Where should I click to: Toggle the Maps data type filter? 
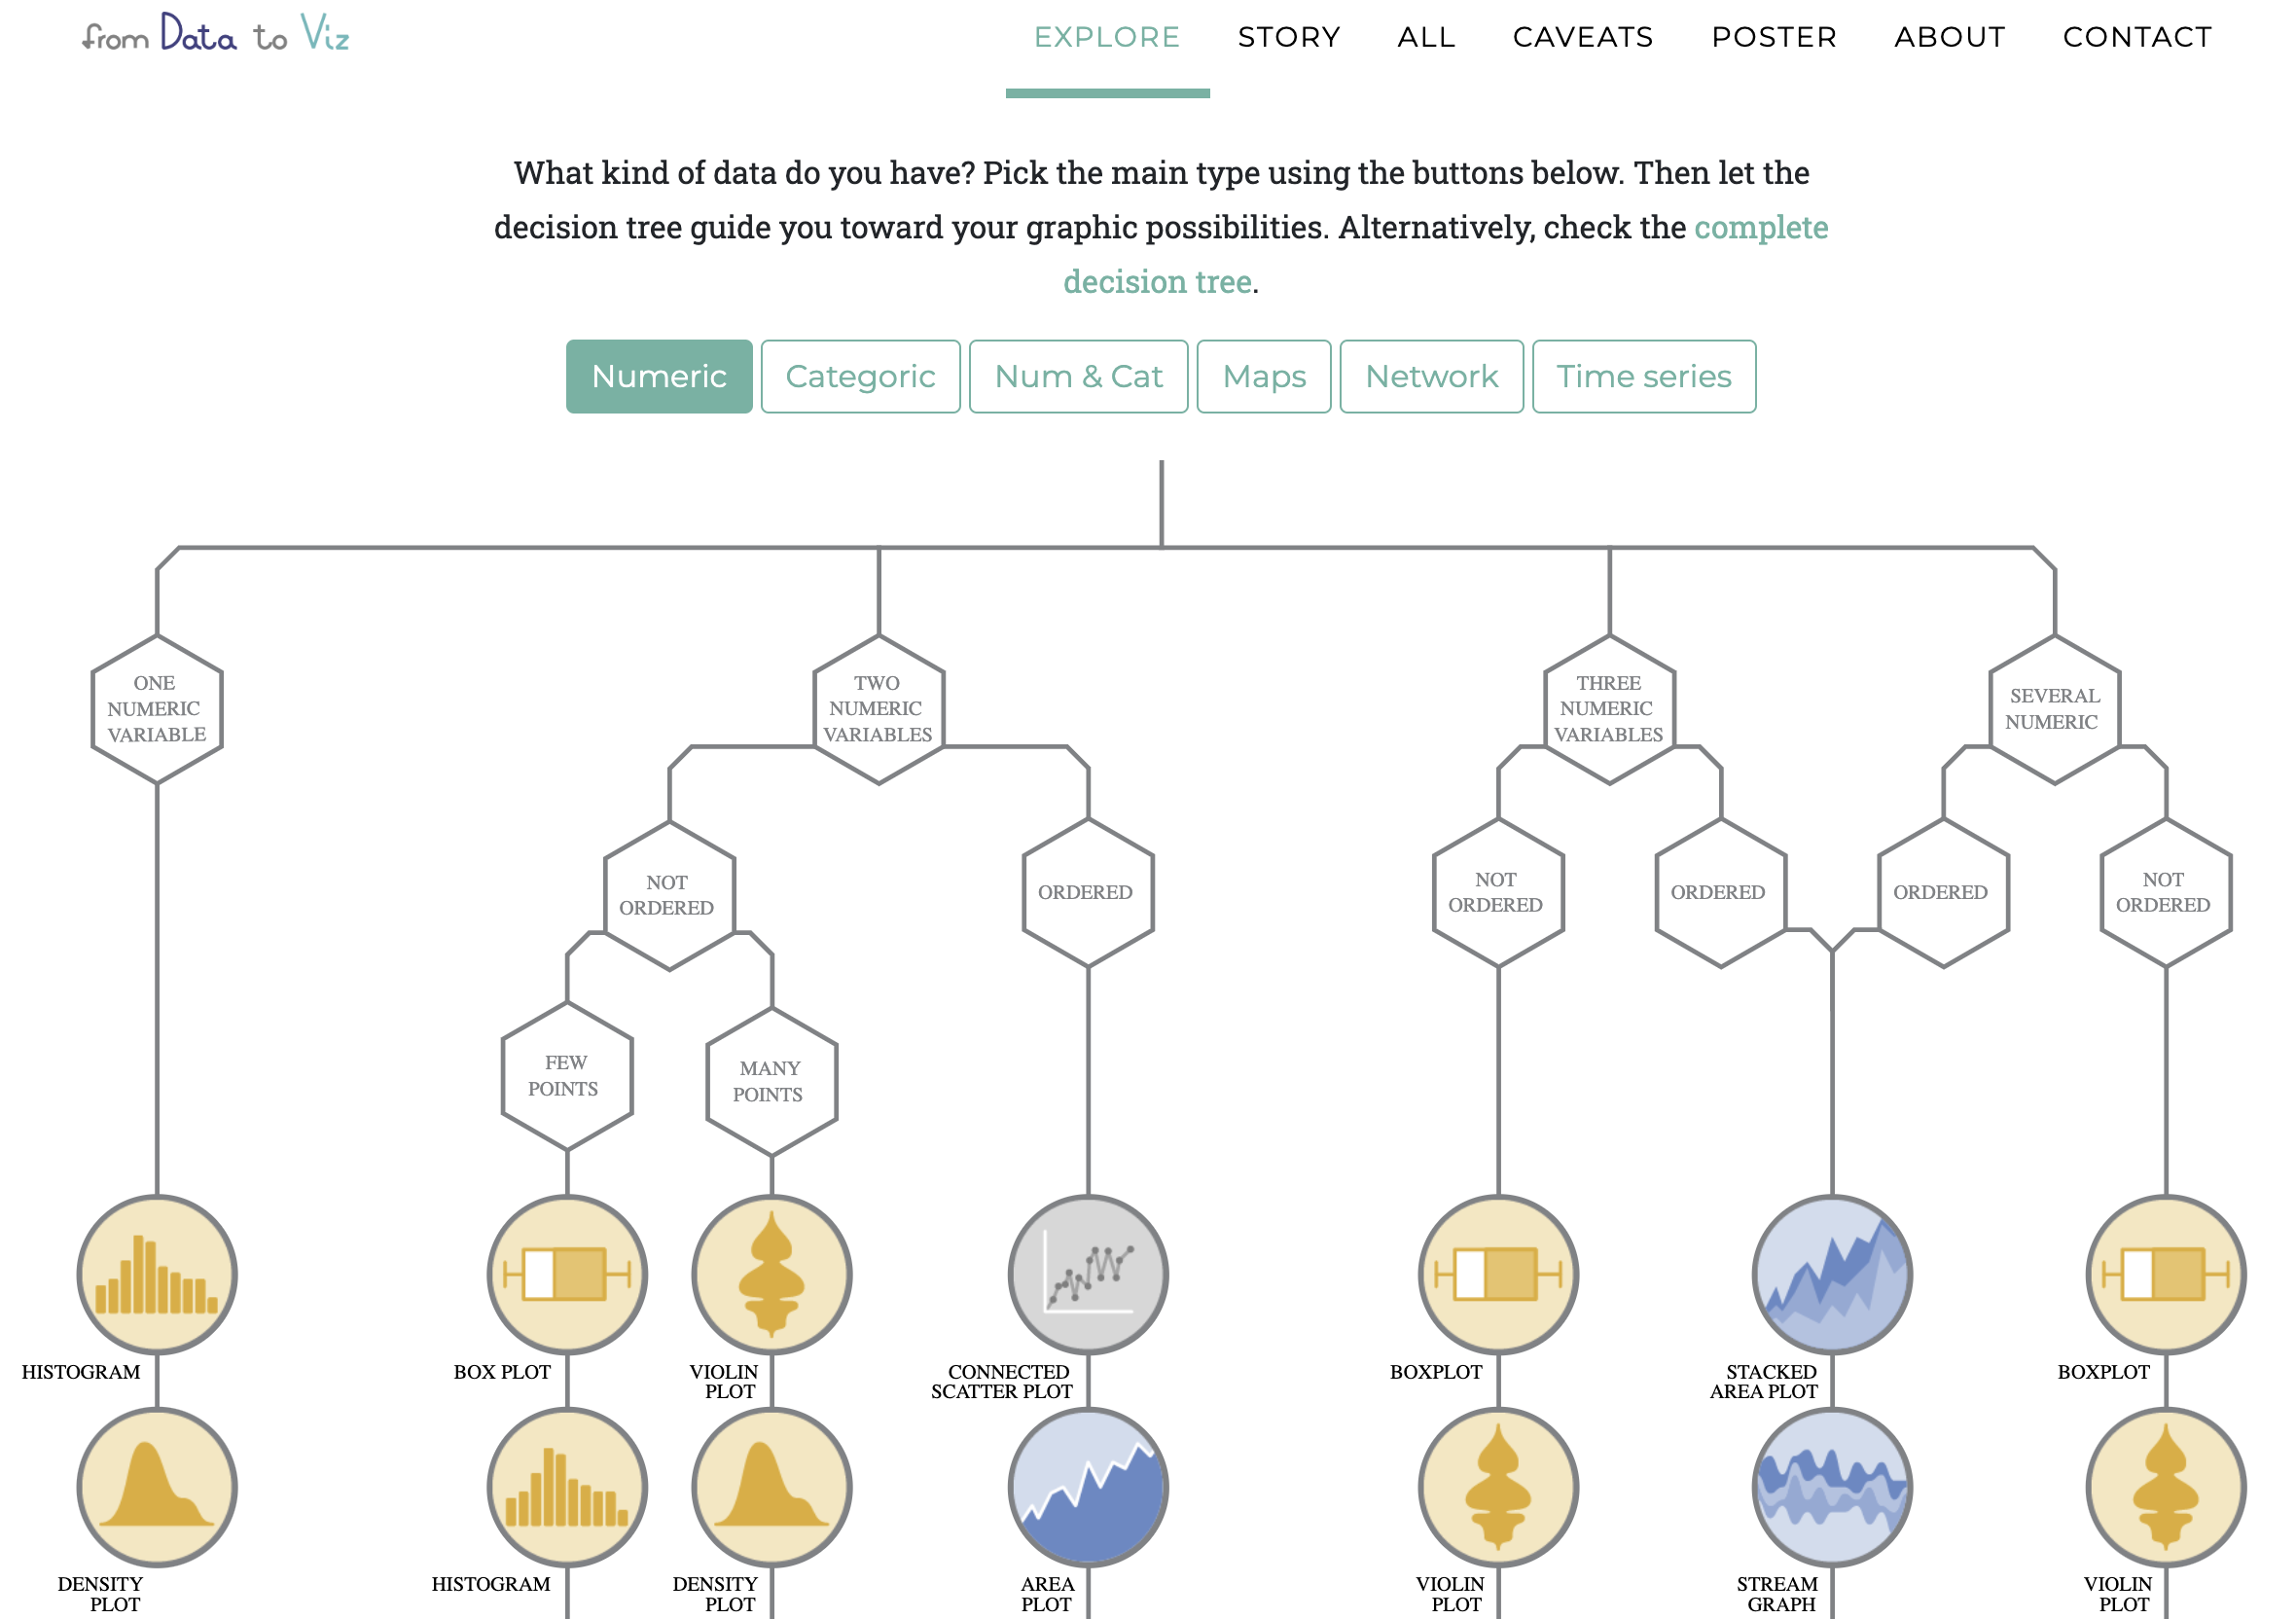click(1263, 377)
